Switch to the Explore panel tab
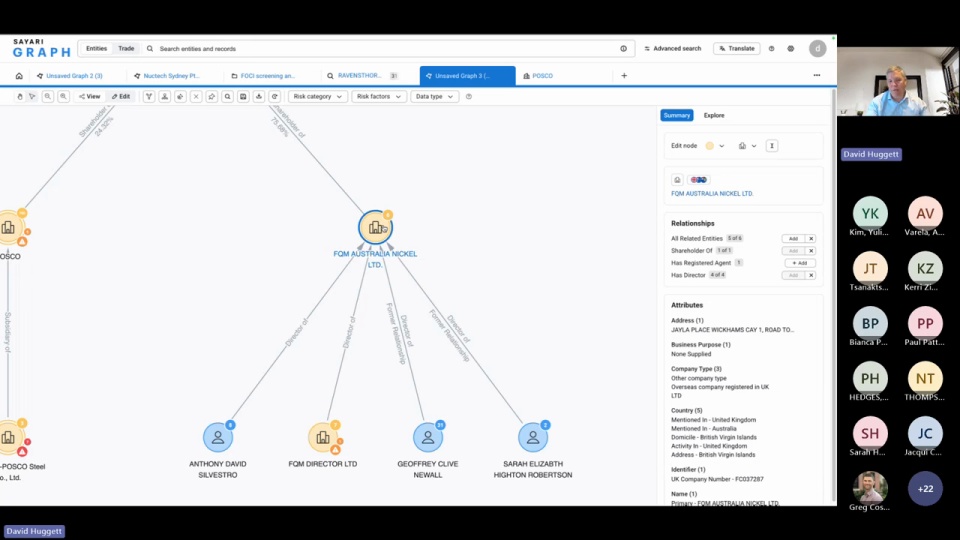 point(714,116)
